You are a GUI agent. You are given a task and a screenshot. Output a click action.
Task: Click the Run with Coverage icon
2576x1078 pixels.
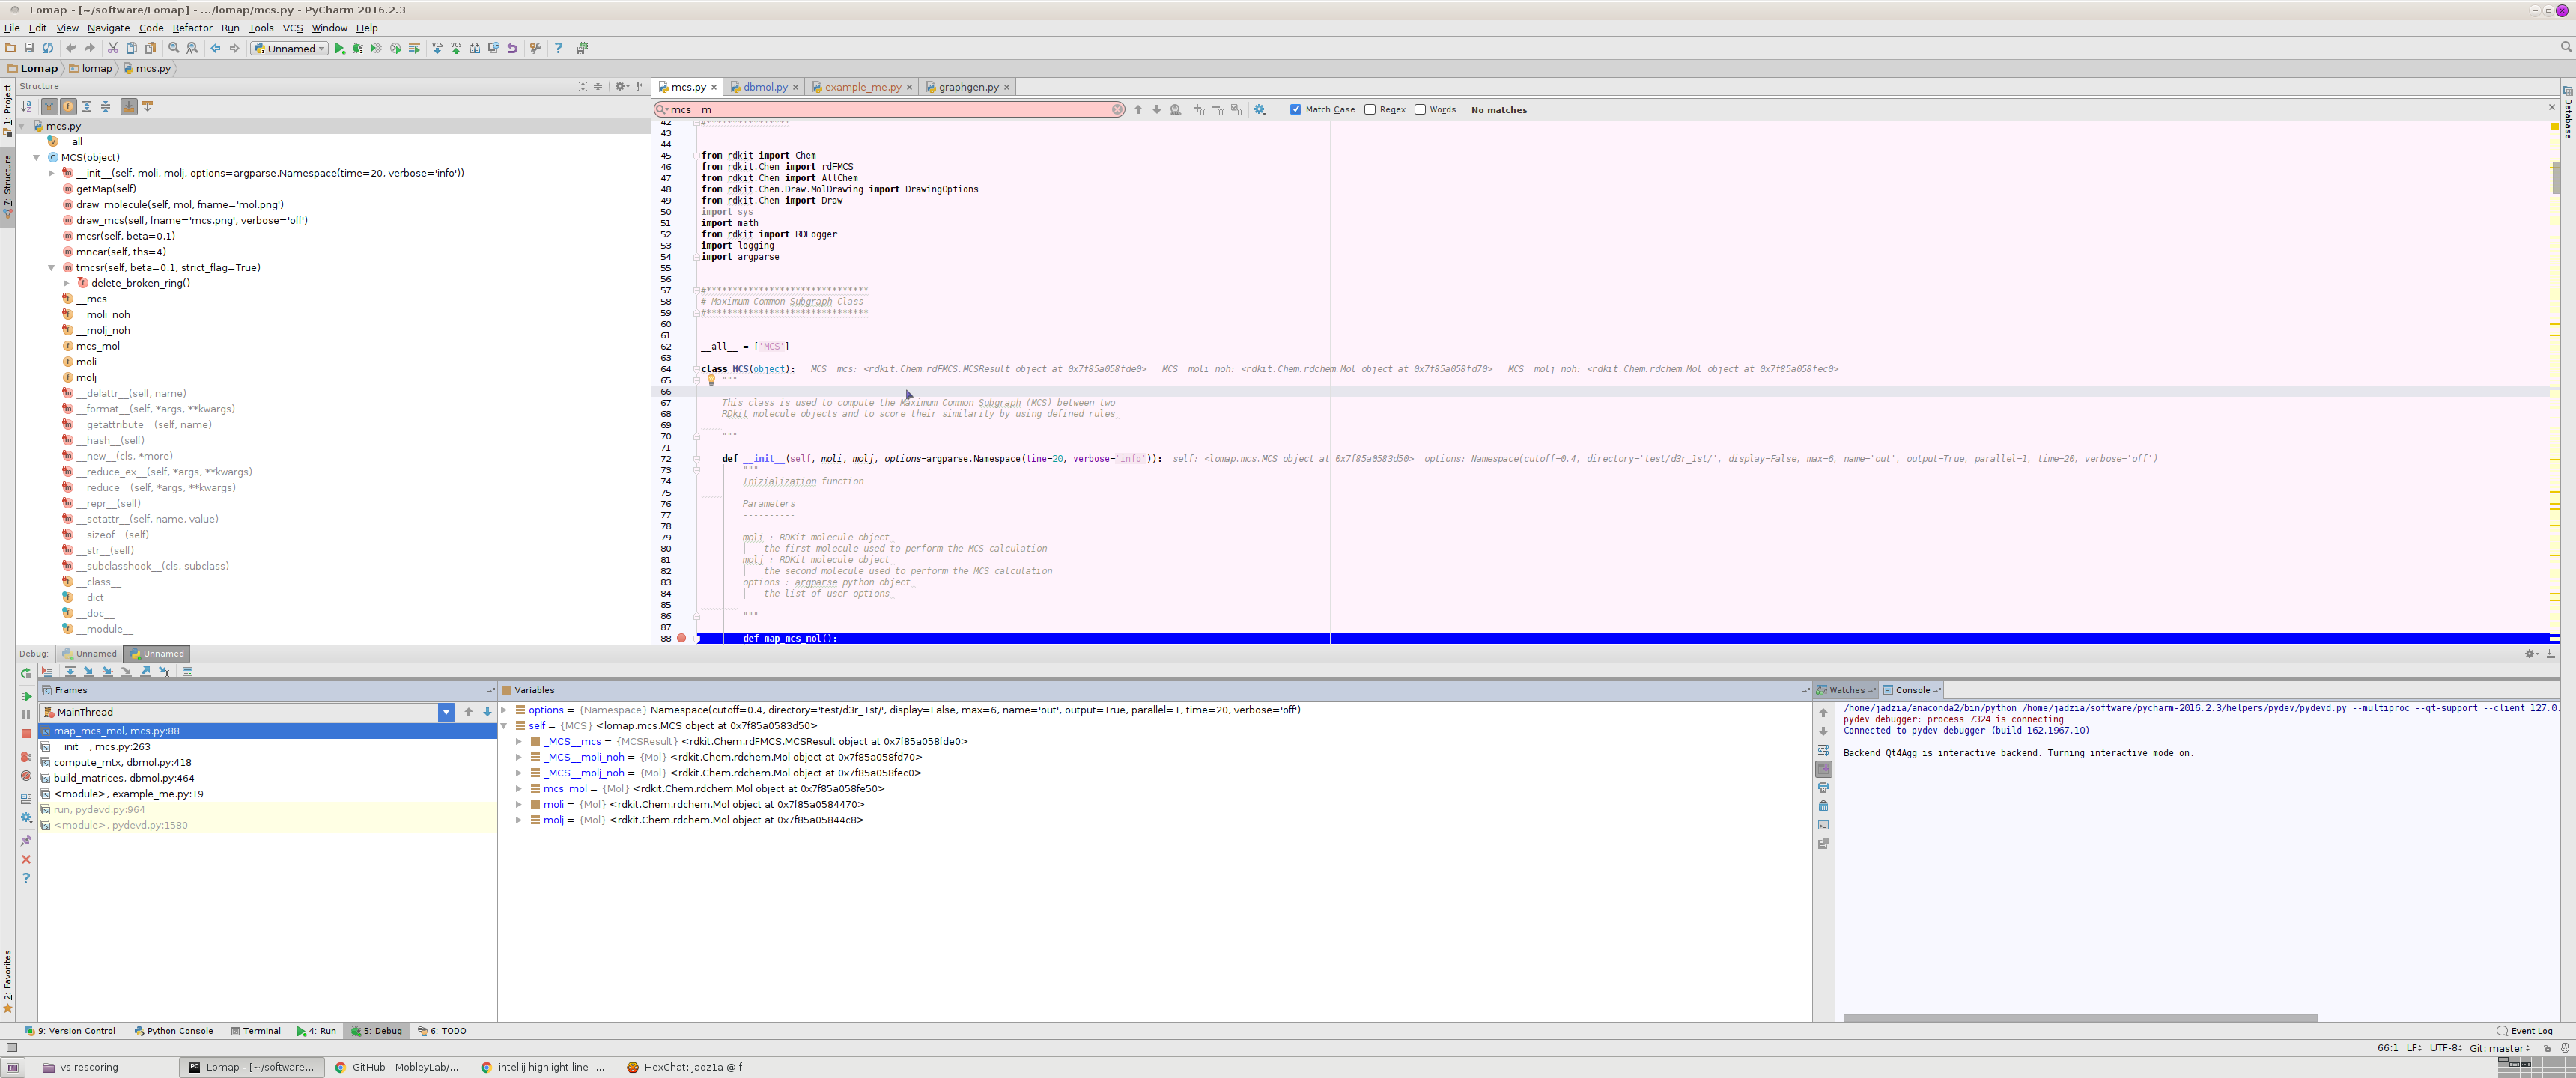377,48
